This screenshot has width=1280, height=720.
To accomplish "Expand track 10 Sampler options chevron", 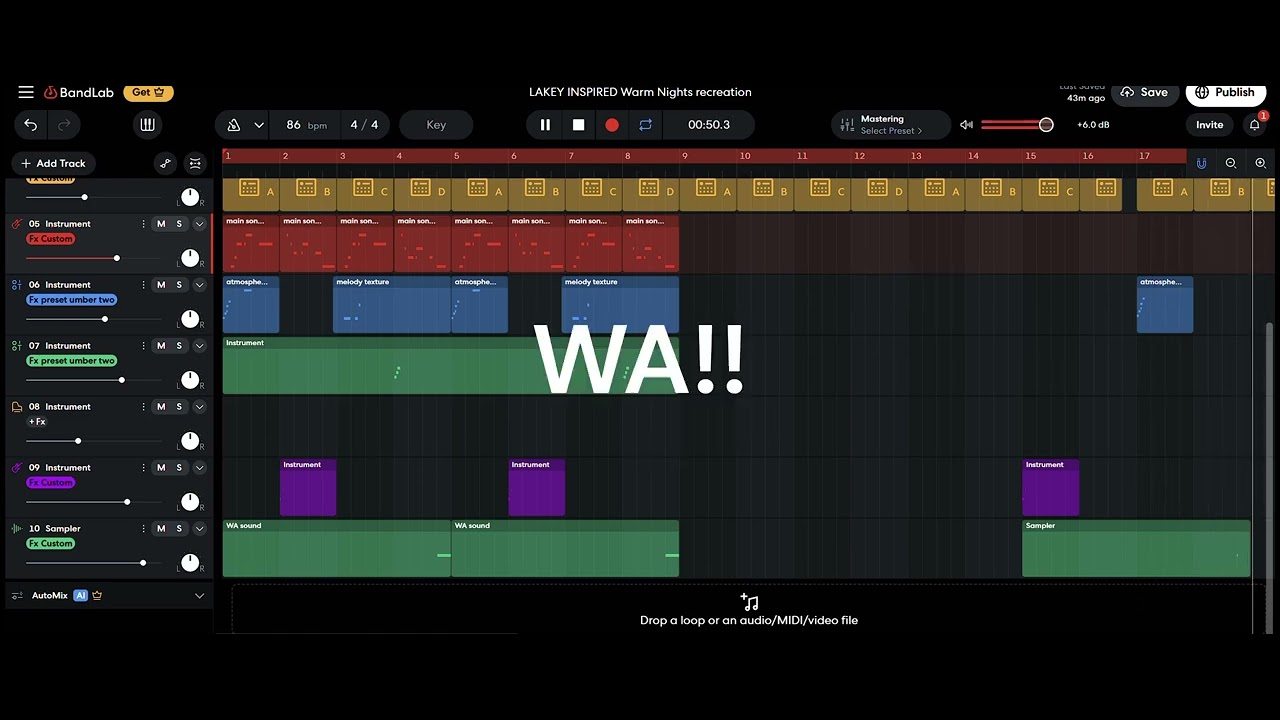I will 199,529.
